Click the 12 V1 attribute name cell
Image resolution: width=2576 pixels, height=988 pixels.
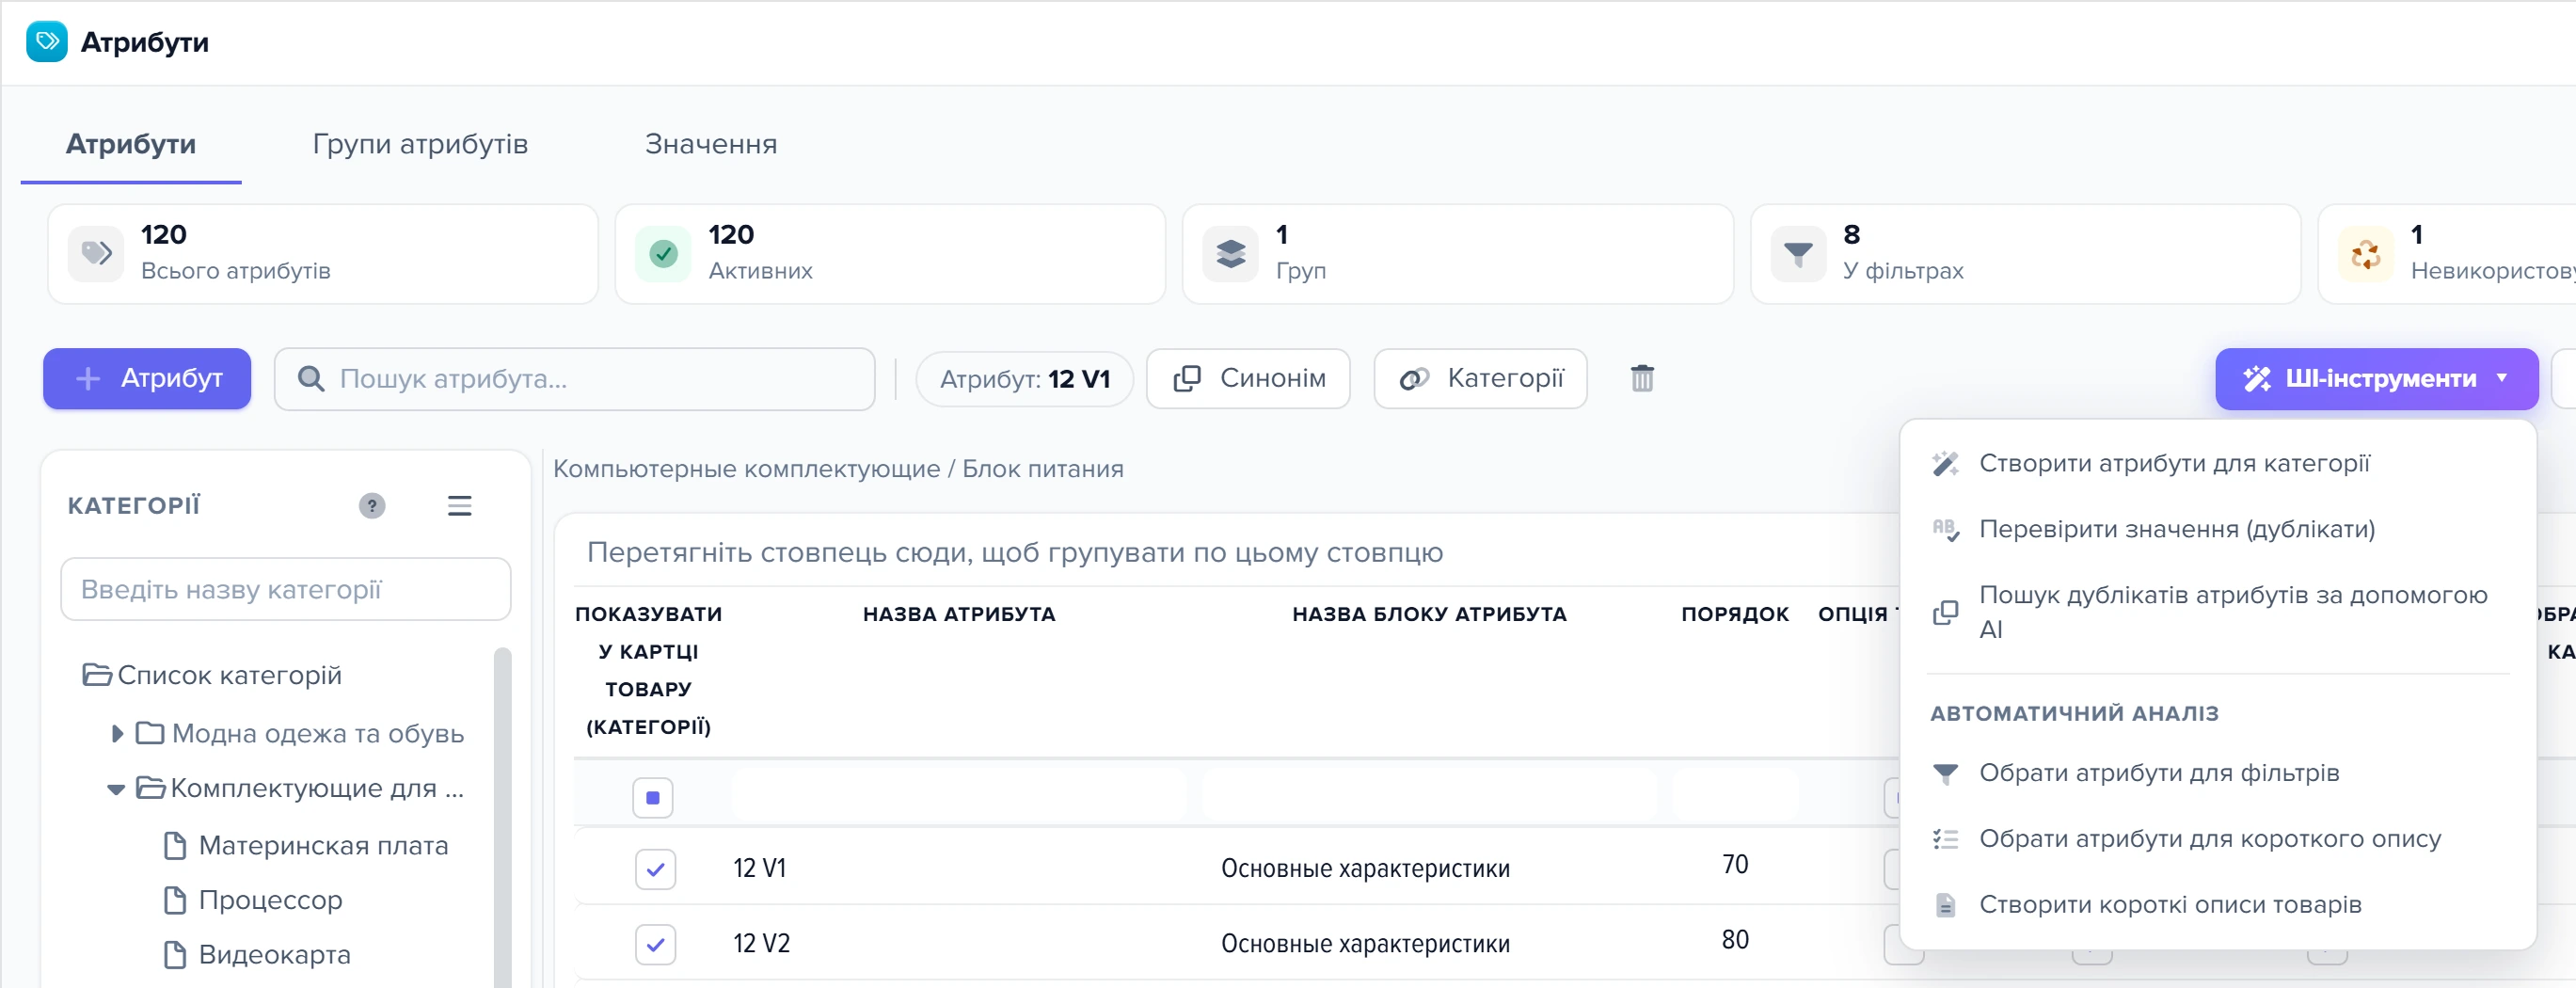coord(759,868)
